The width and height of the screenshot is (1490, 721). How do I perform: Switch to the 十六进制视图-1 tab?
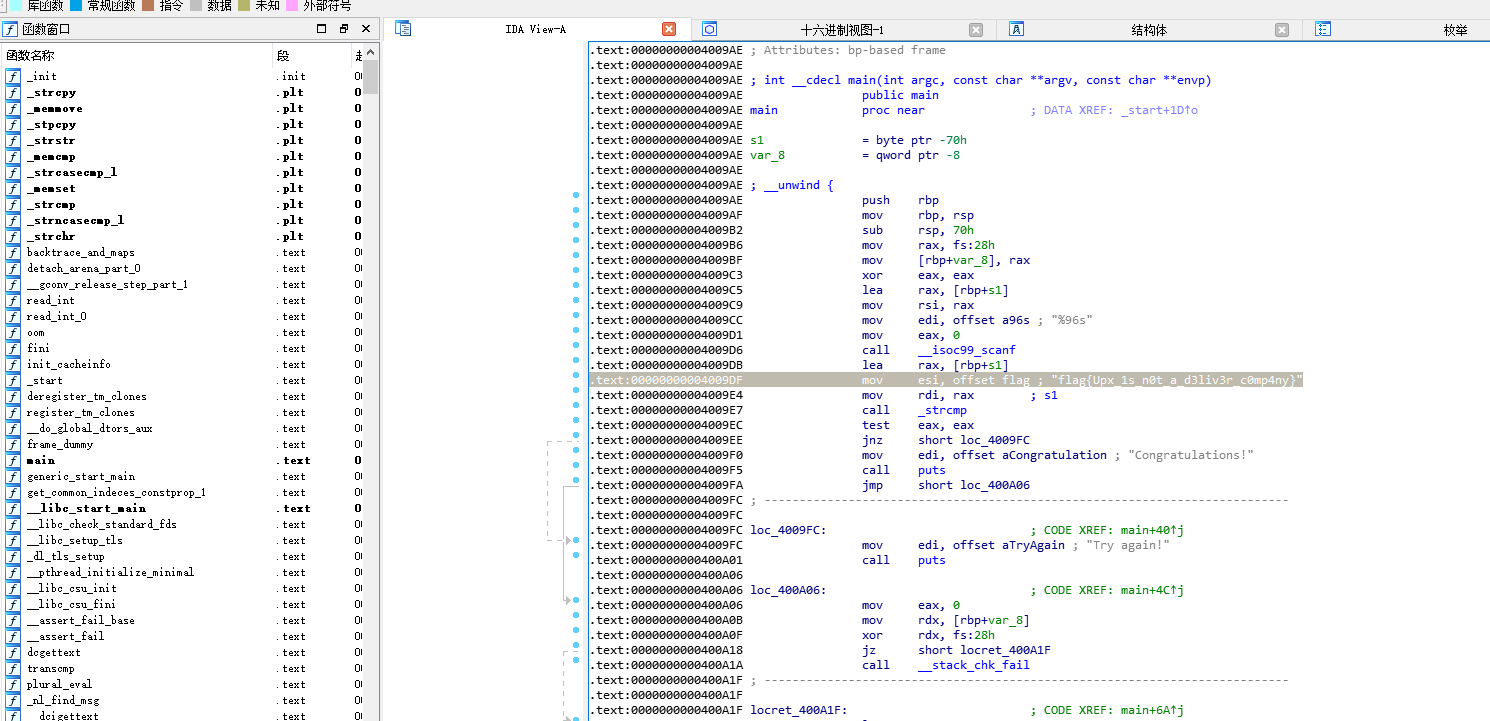click(841, 29)
